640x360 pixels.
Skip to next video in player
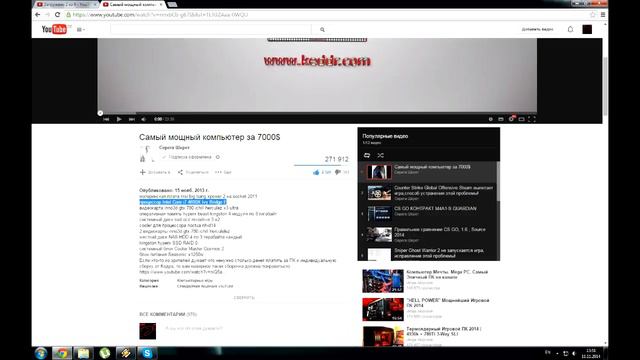click(131, 119)
